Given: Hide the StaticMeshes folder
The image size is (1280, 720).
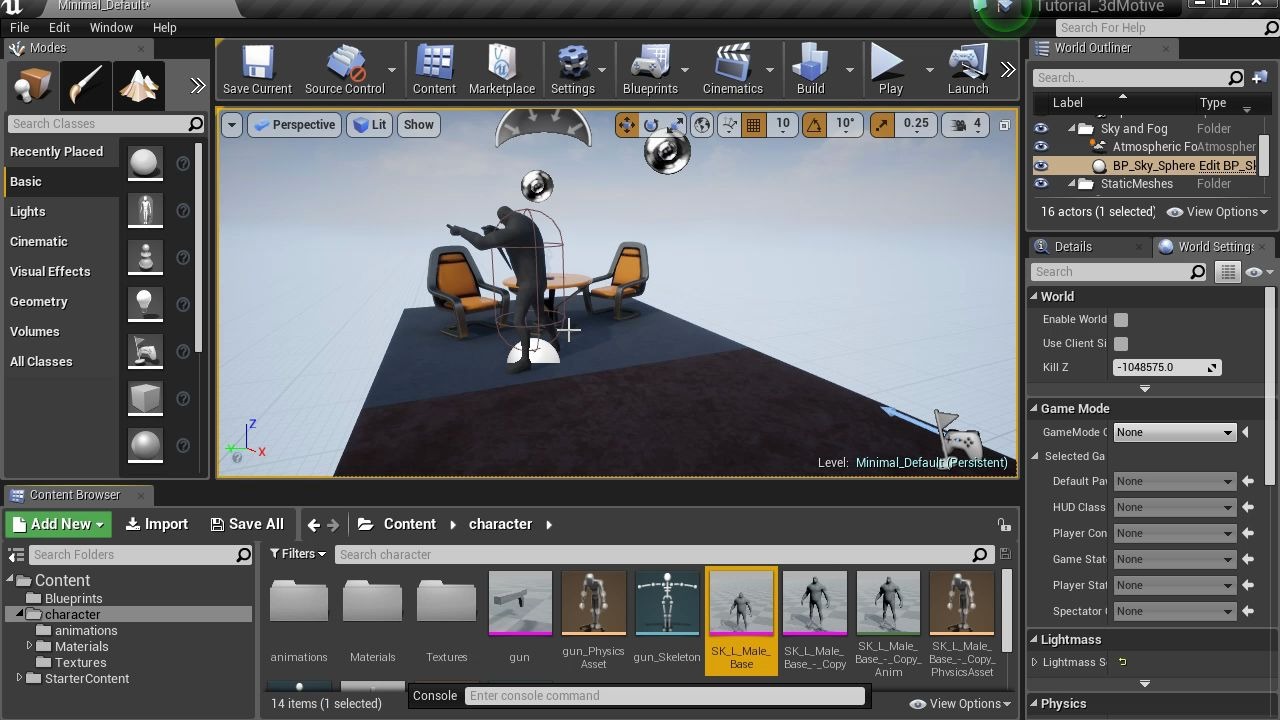Looking at the screenshot, I should pyautogui.click(x=1041, y=184).
